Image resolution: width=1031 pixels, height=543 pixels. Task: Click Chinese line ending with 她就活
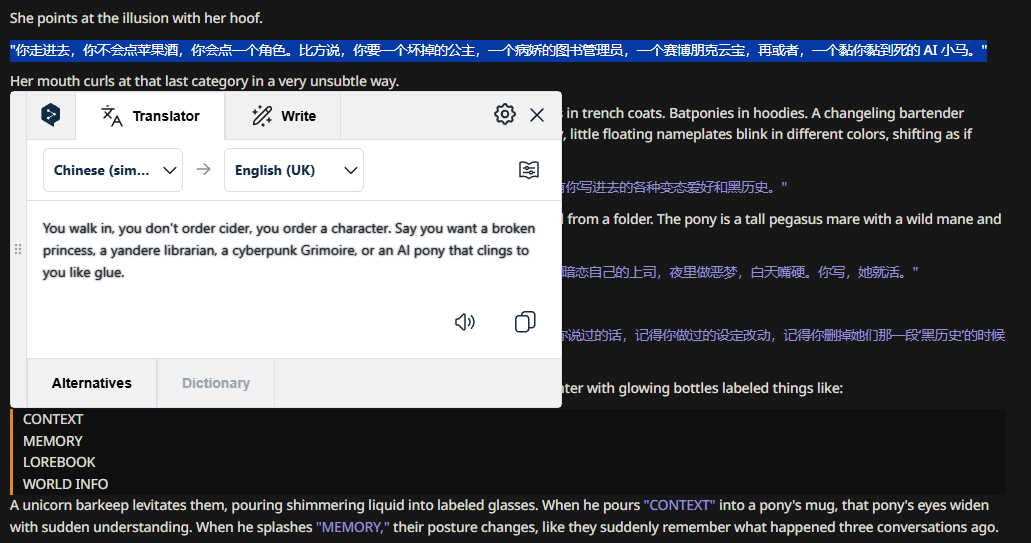coord(740,272)
